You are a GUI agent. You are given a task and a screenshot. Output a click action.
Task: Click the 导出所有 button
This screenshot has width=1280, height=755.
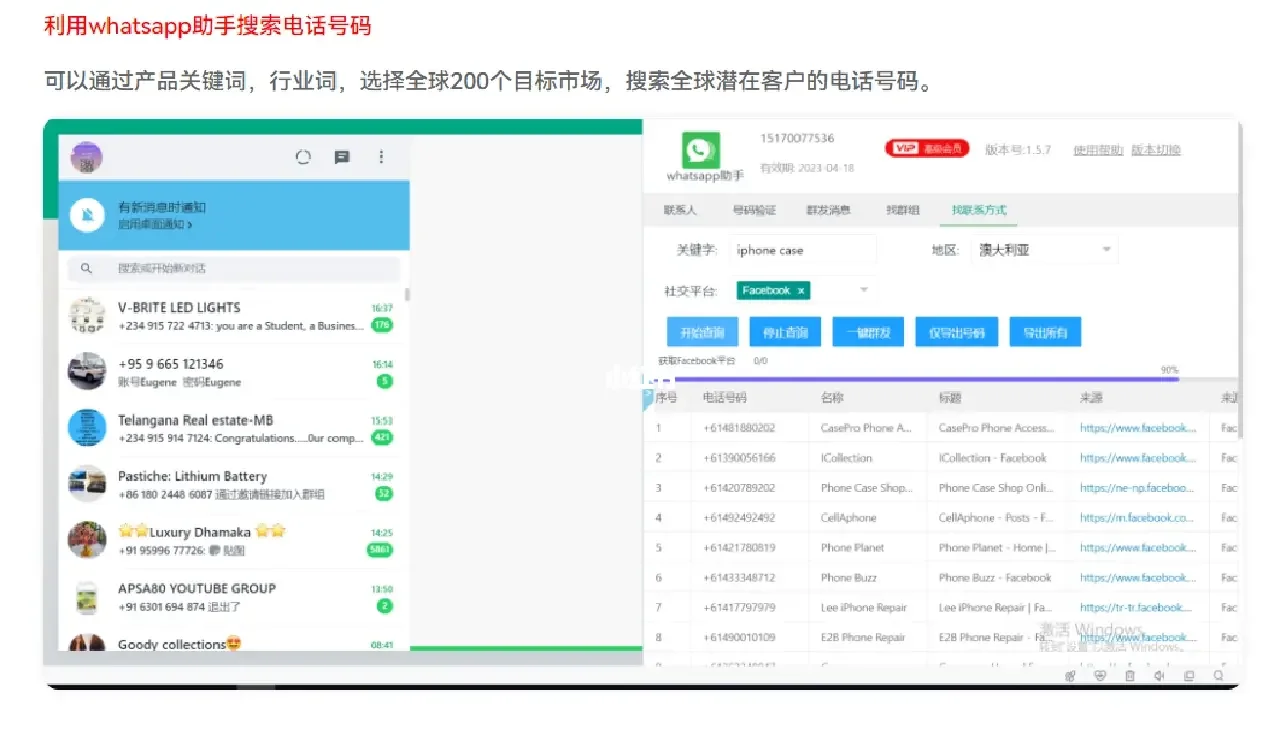[1045, 333]
